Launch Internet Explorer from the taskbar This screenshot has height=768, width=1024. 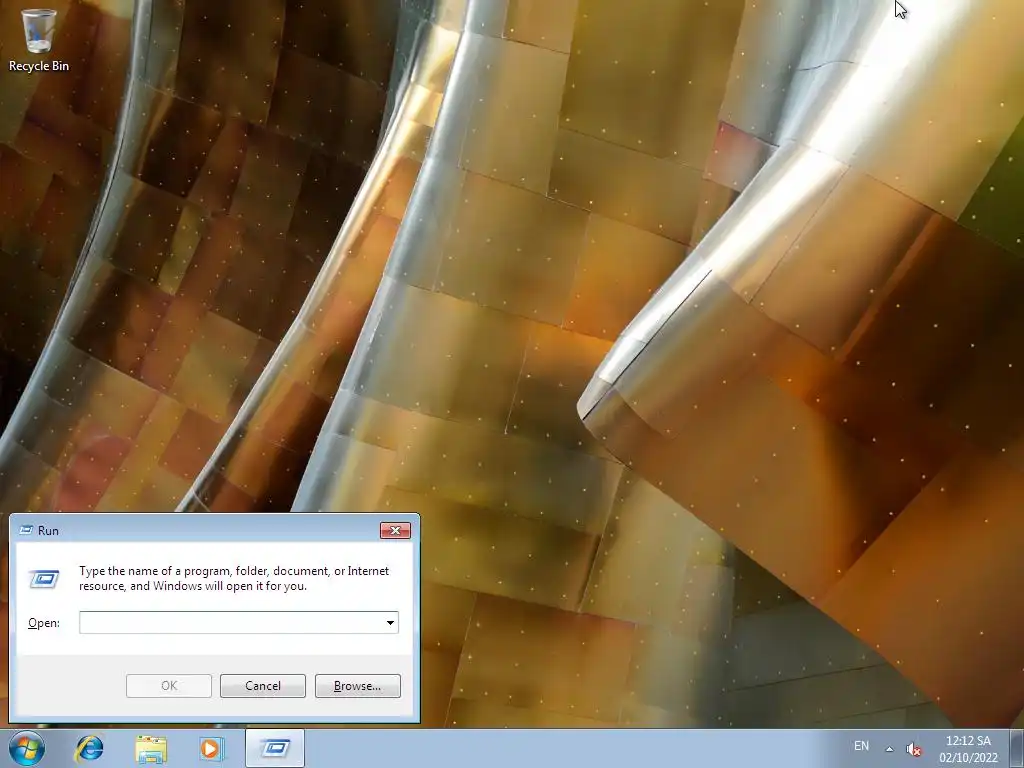click(89, 748)
